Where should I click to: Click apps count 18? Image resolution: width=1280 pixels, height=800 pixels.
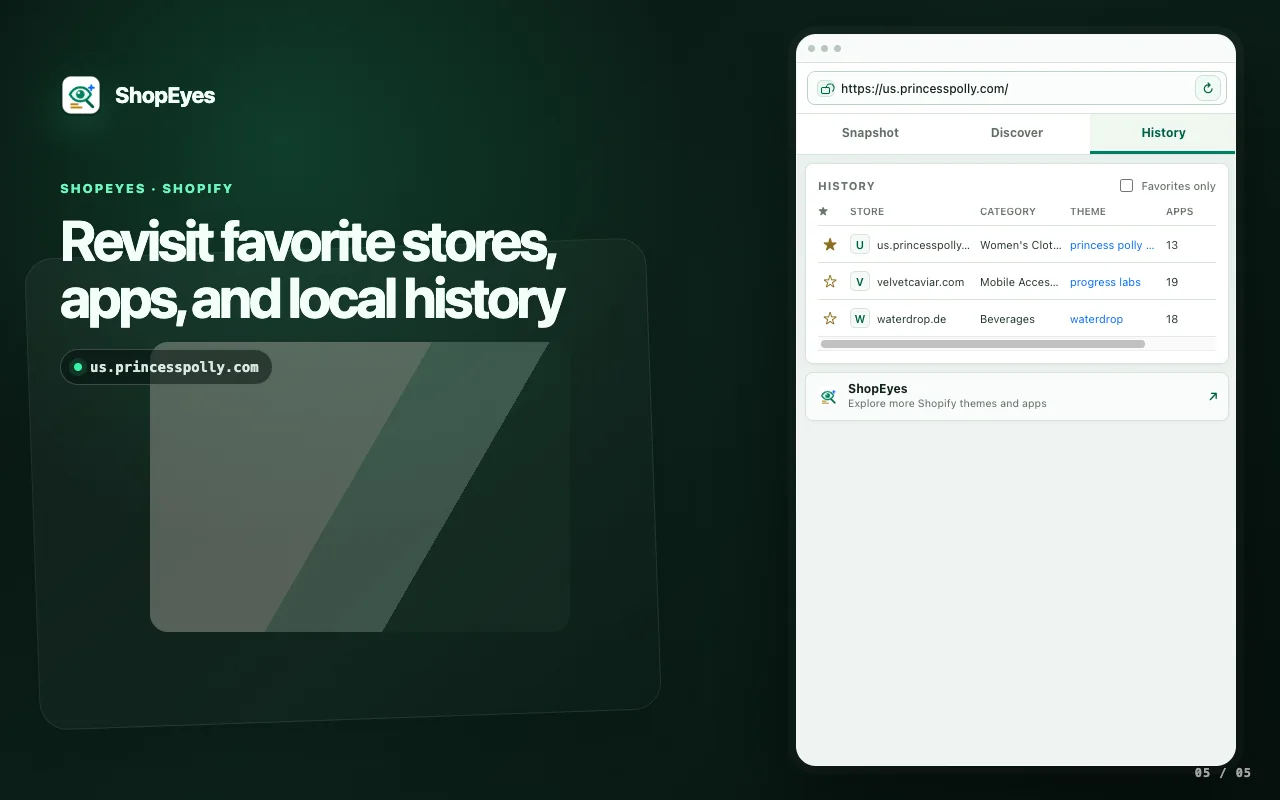click(x=1172, y=319)
